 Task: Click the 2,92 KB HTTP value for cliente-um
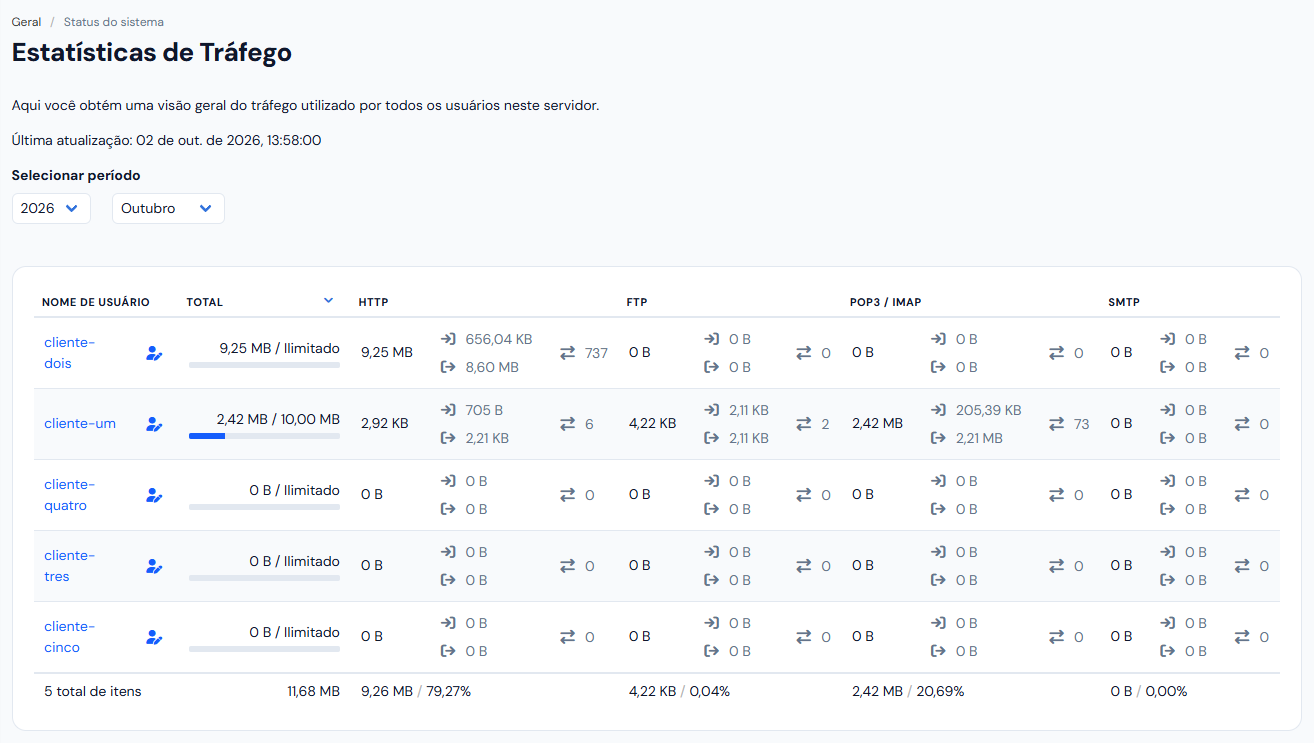[385, 423]
